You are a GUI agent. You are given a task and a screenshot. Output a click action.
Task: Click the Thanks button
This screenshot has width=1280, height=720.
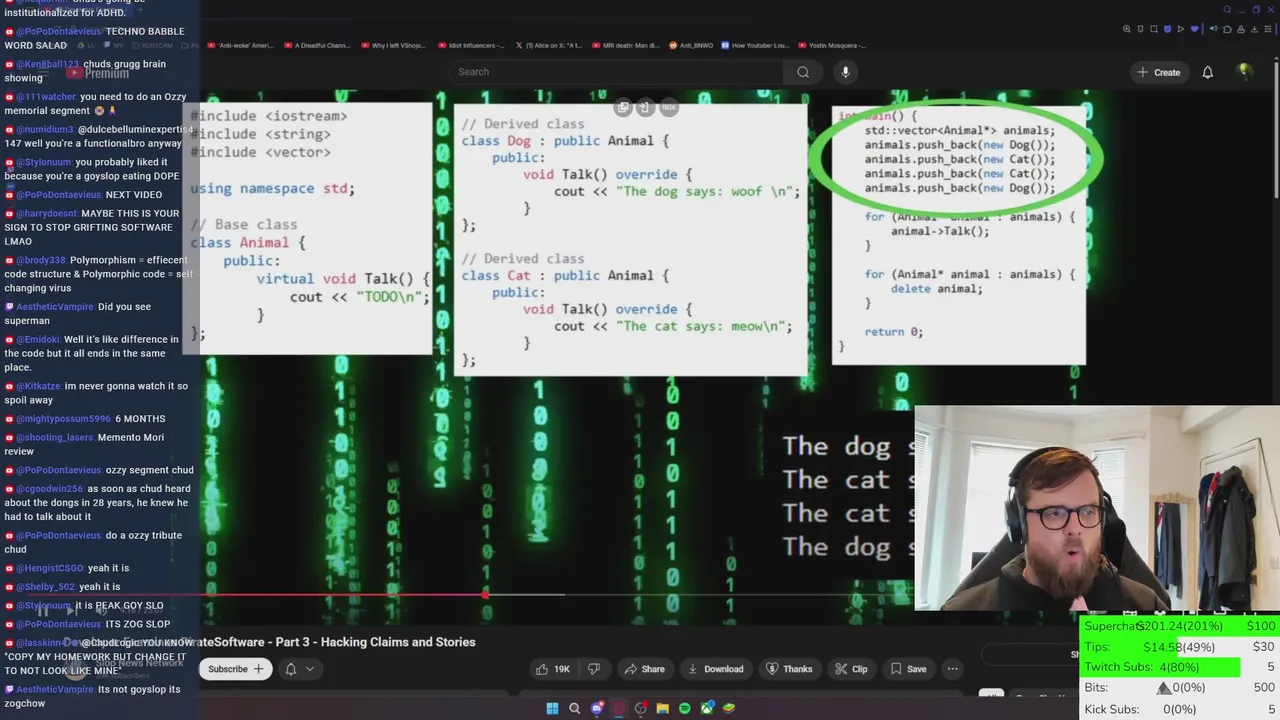pyautogui.click(x=788, y=669)
